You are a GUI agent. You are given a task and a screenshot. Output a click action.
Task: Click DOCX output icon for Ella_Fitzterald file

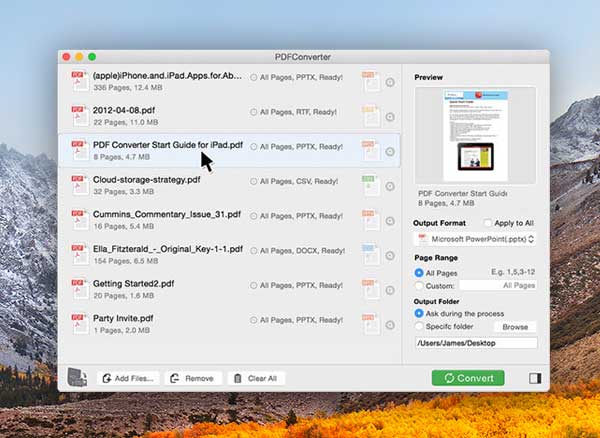[x=371, y=255]
